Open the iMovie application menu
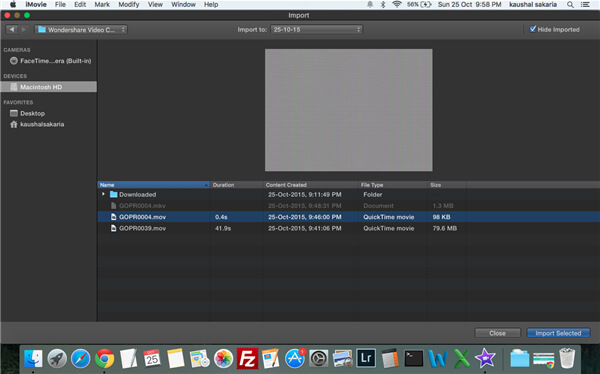This screenshot has width=600, height=374. point(36,5)
